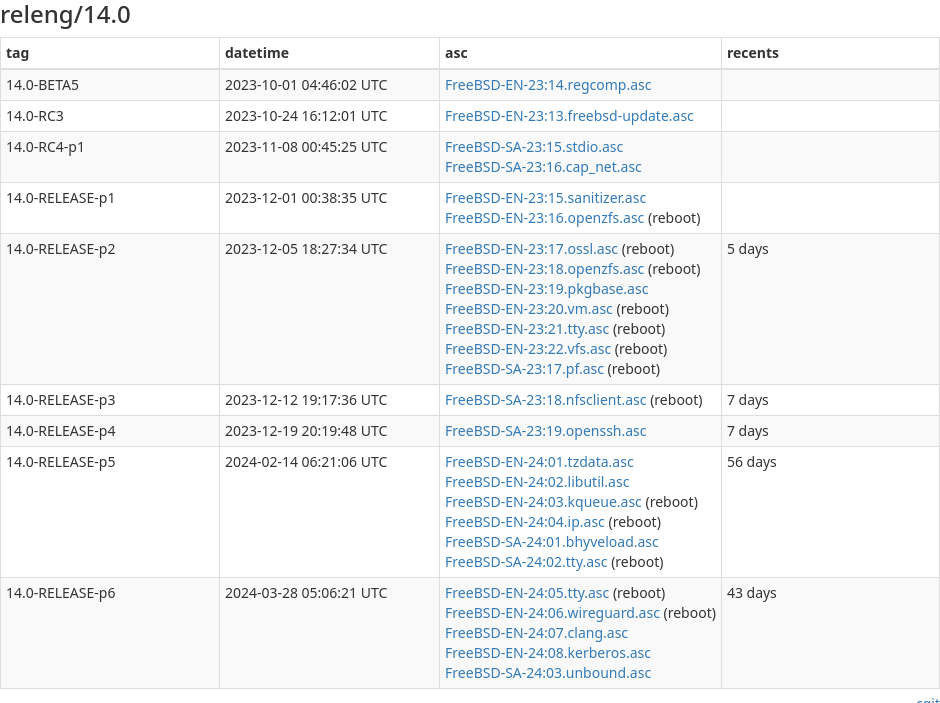Image resolution: width=940 pixels, height=703 pixels.
Task: Click FreeBSD-EN-23:19.pkgbase.asc link
Action: click(546, 289)
